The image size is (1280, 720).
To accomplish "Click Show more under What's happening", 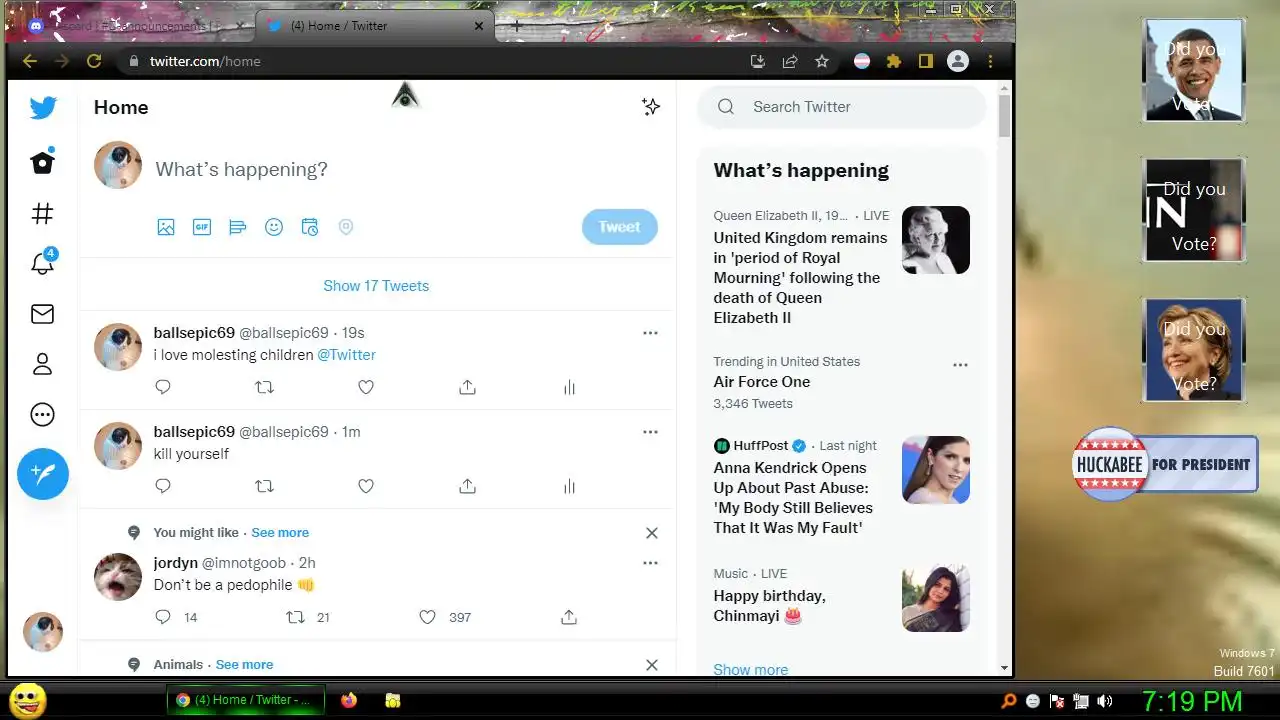I will (x=750, y=670).
